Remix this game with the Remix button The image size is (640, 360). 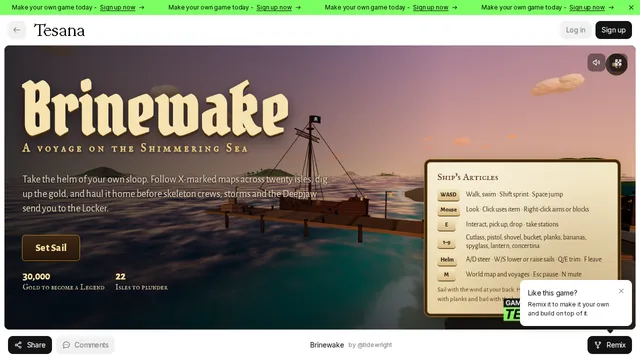(x=609, y=345)
